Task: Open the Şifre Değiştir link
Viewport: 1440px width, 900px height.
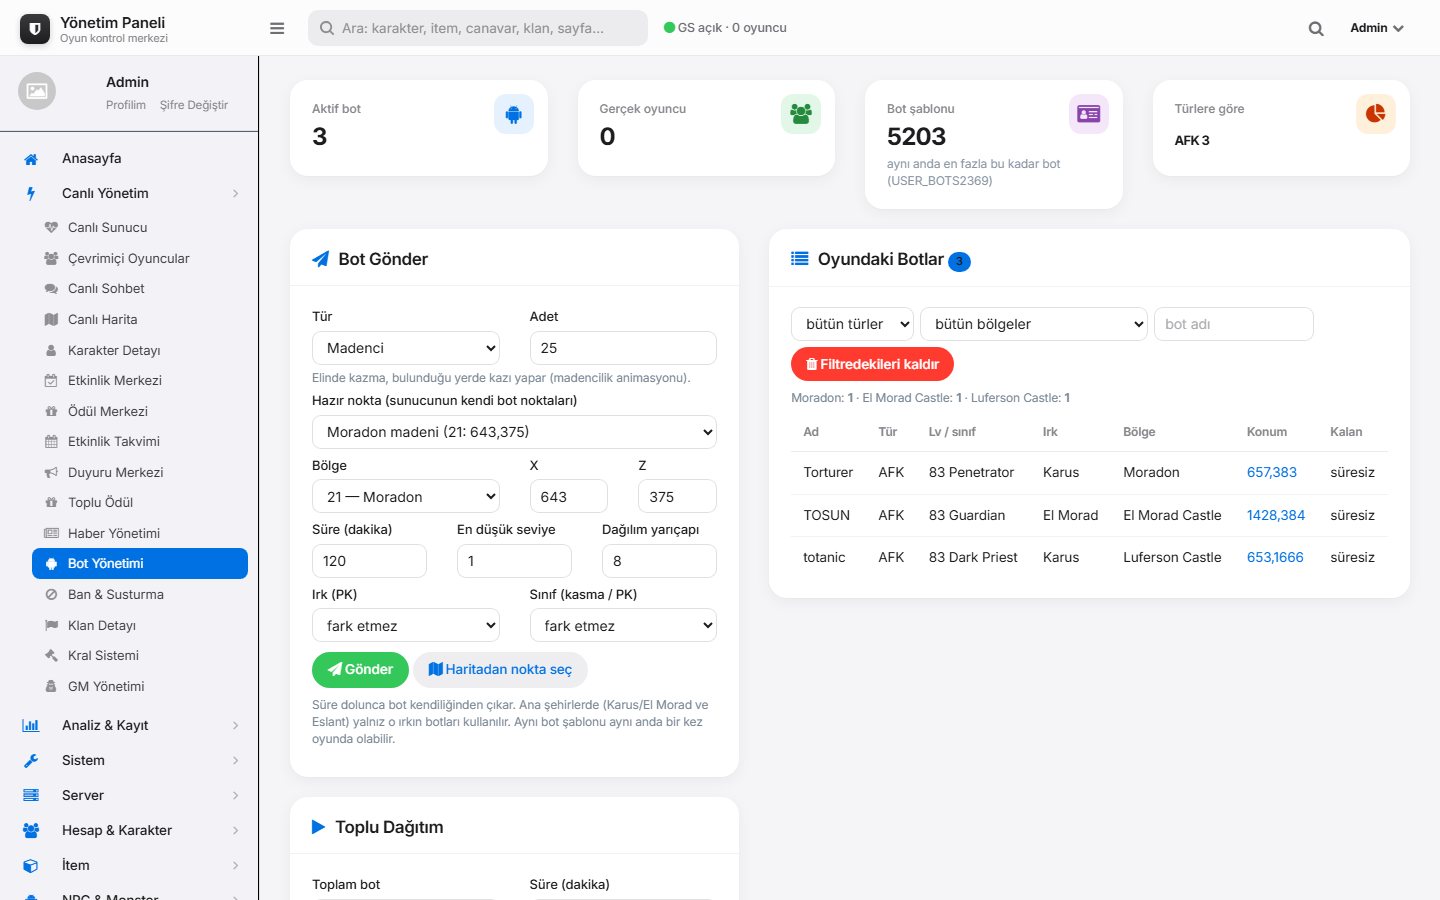Action: [194, 105]
